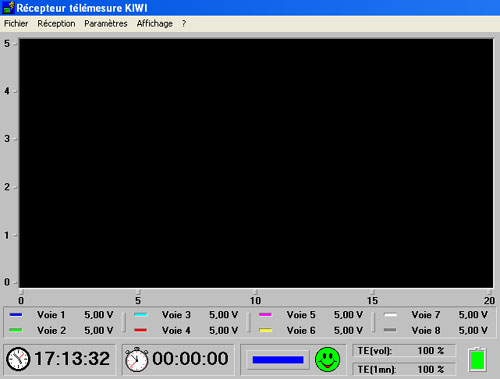Select the yellow Voie 6 color swatch

click(265, 330)
